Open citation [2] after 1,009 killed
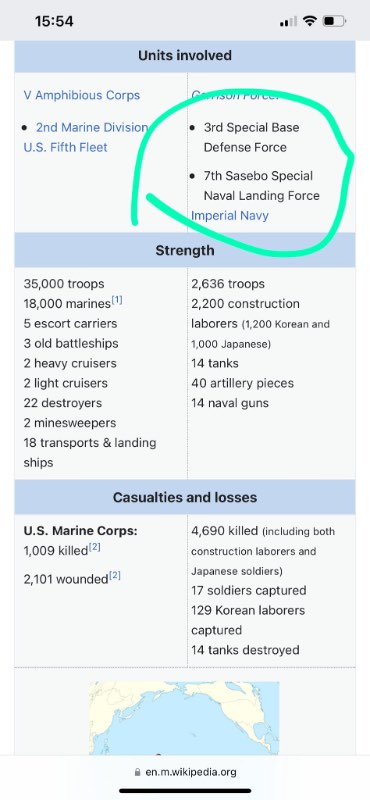Image resolution: width=370 pixels, height=800 pixels. pyautogui.click(x=94, y=547)
